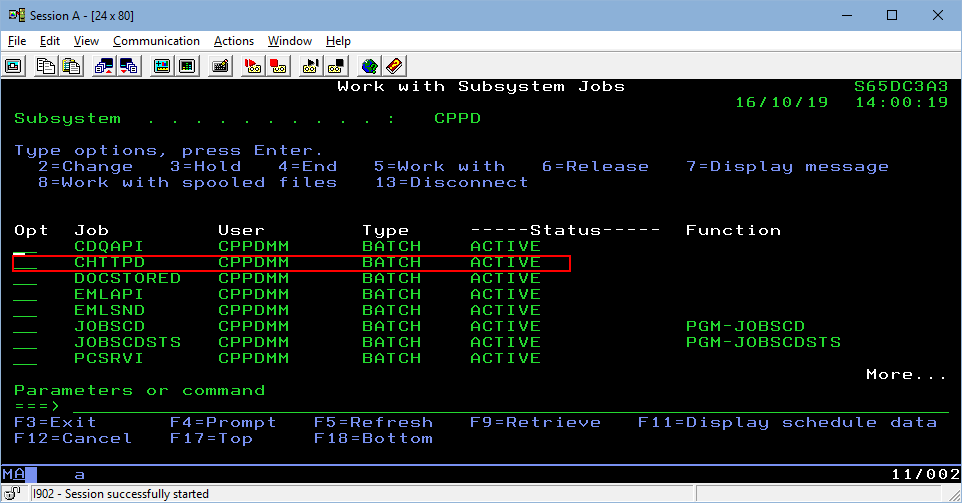Click the F3=Exit function key label
Screen dimensions: 962x503
(x=55, y=423)
